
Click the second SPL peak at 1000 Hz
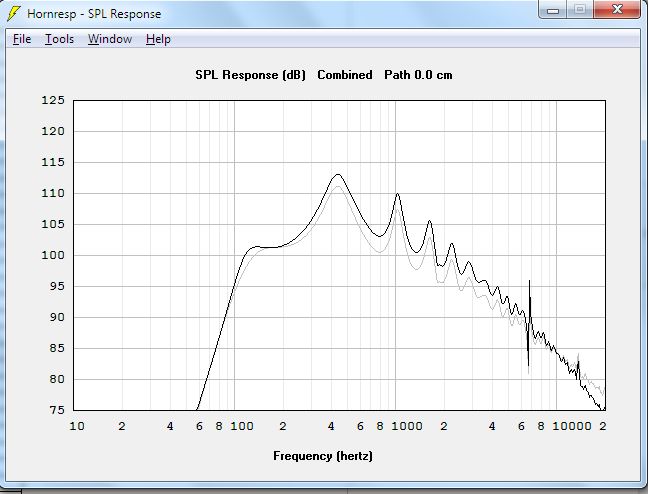pyautogui.click(x=398, y=194)
